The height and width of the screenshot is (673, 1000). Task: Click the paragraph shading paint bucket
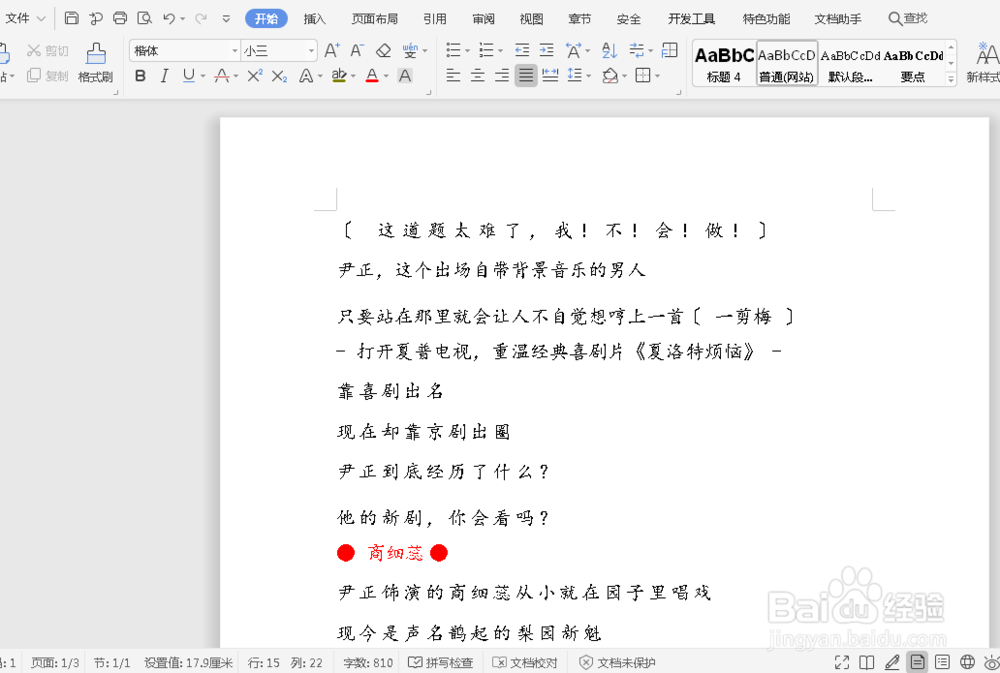point(610,76)
